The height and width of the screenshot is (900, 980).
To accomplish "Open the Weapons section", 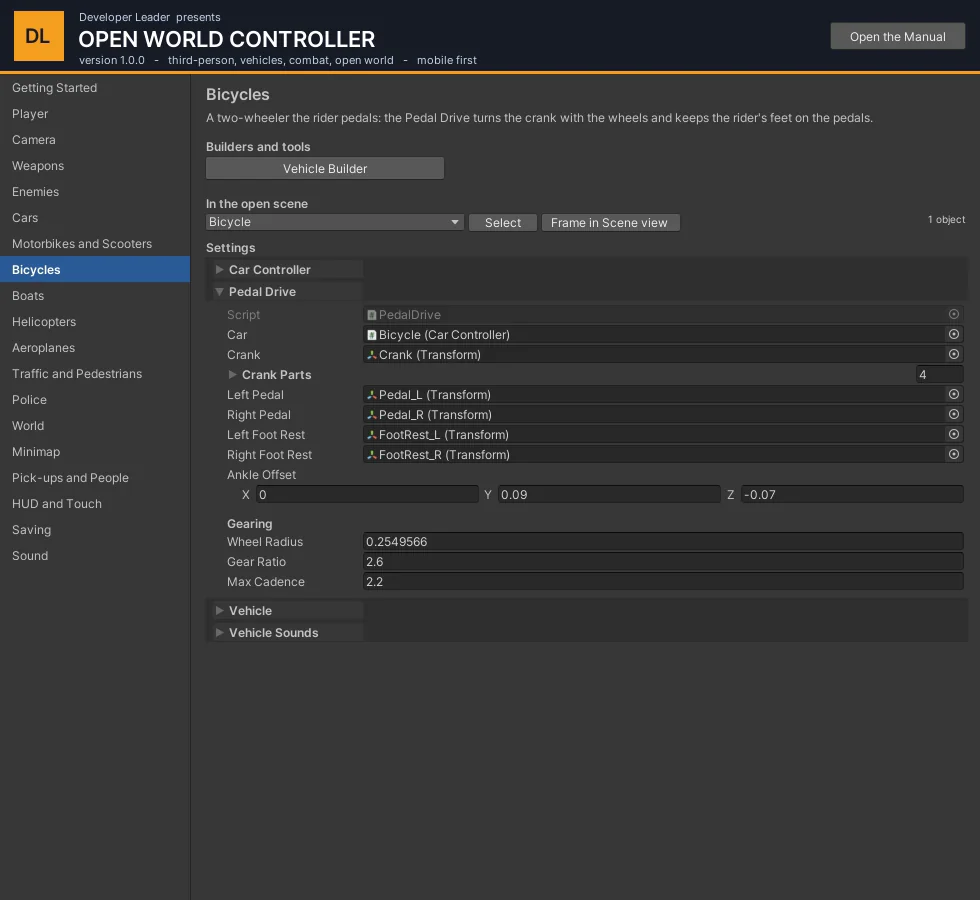I will (x=95, y=166).
